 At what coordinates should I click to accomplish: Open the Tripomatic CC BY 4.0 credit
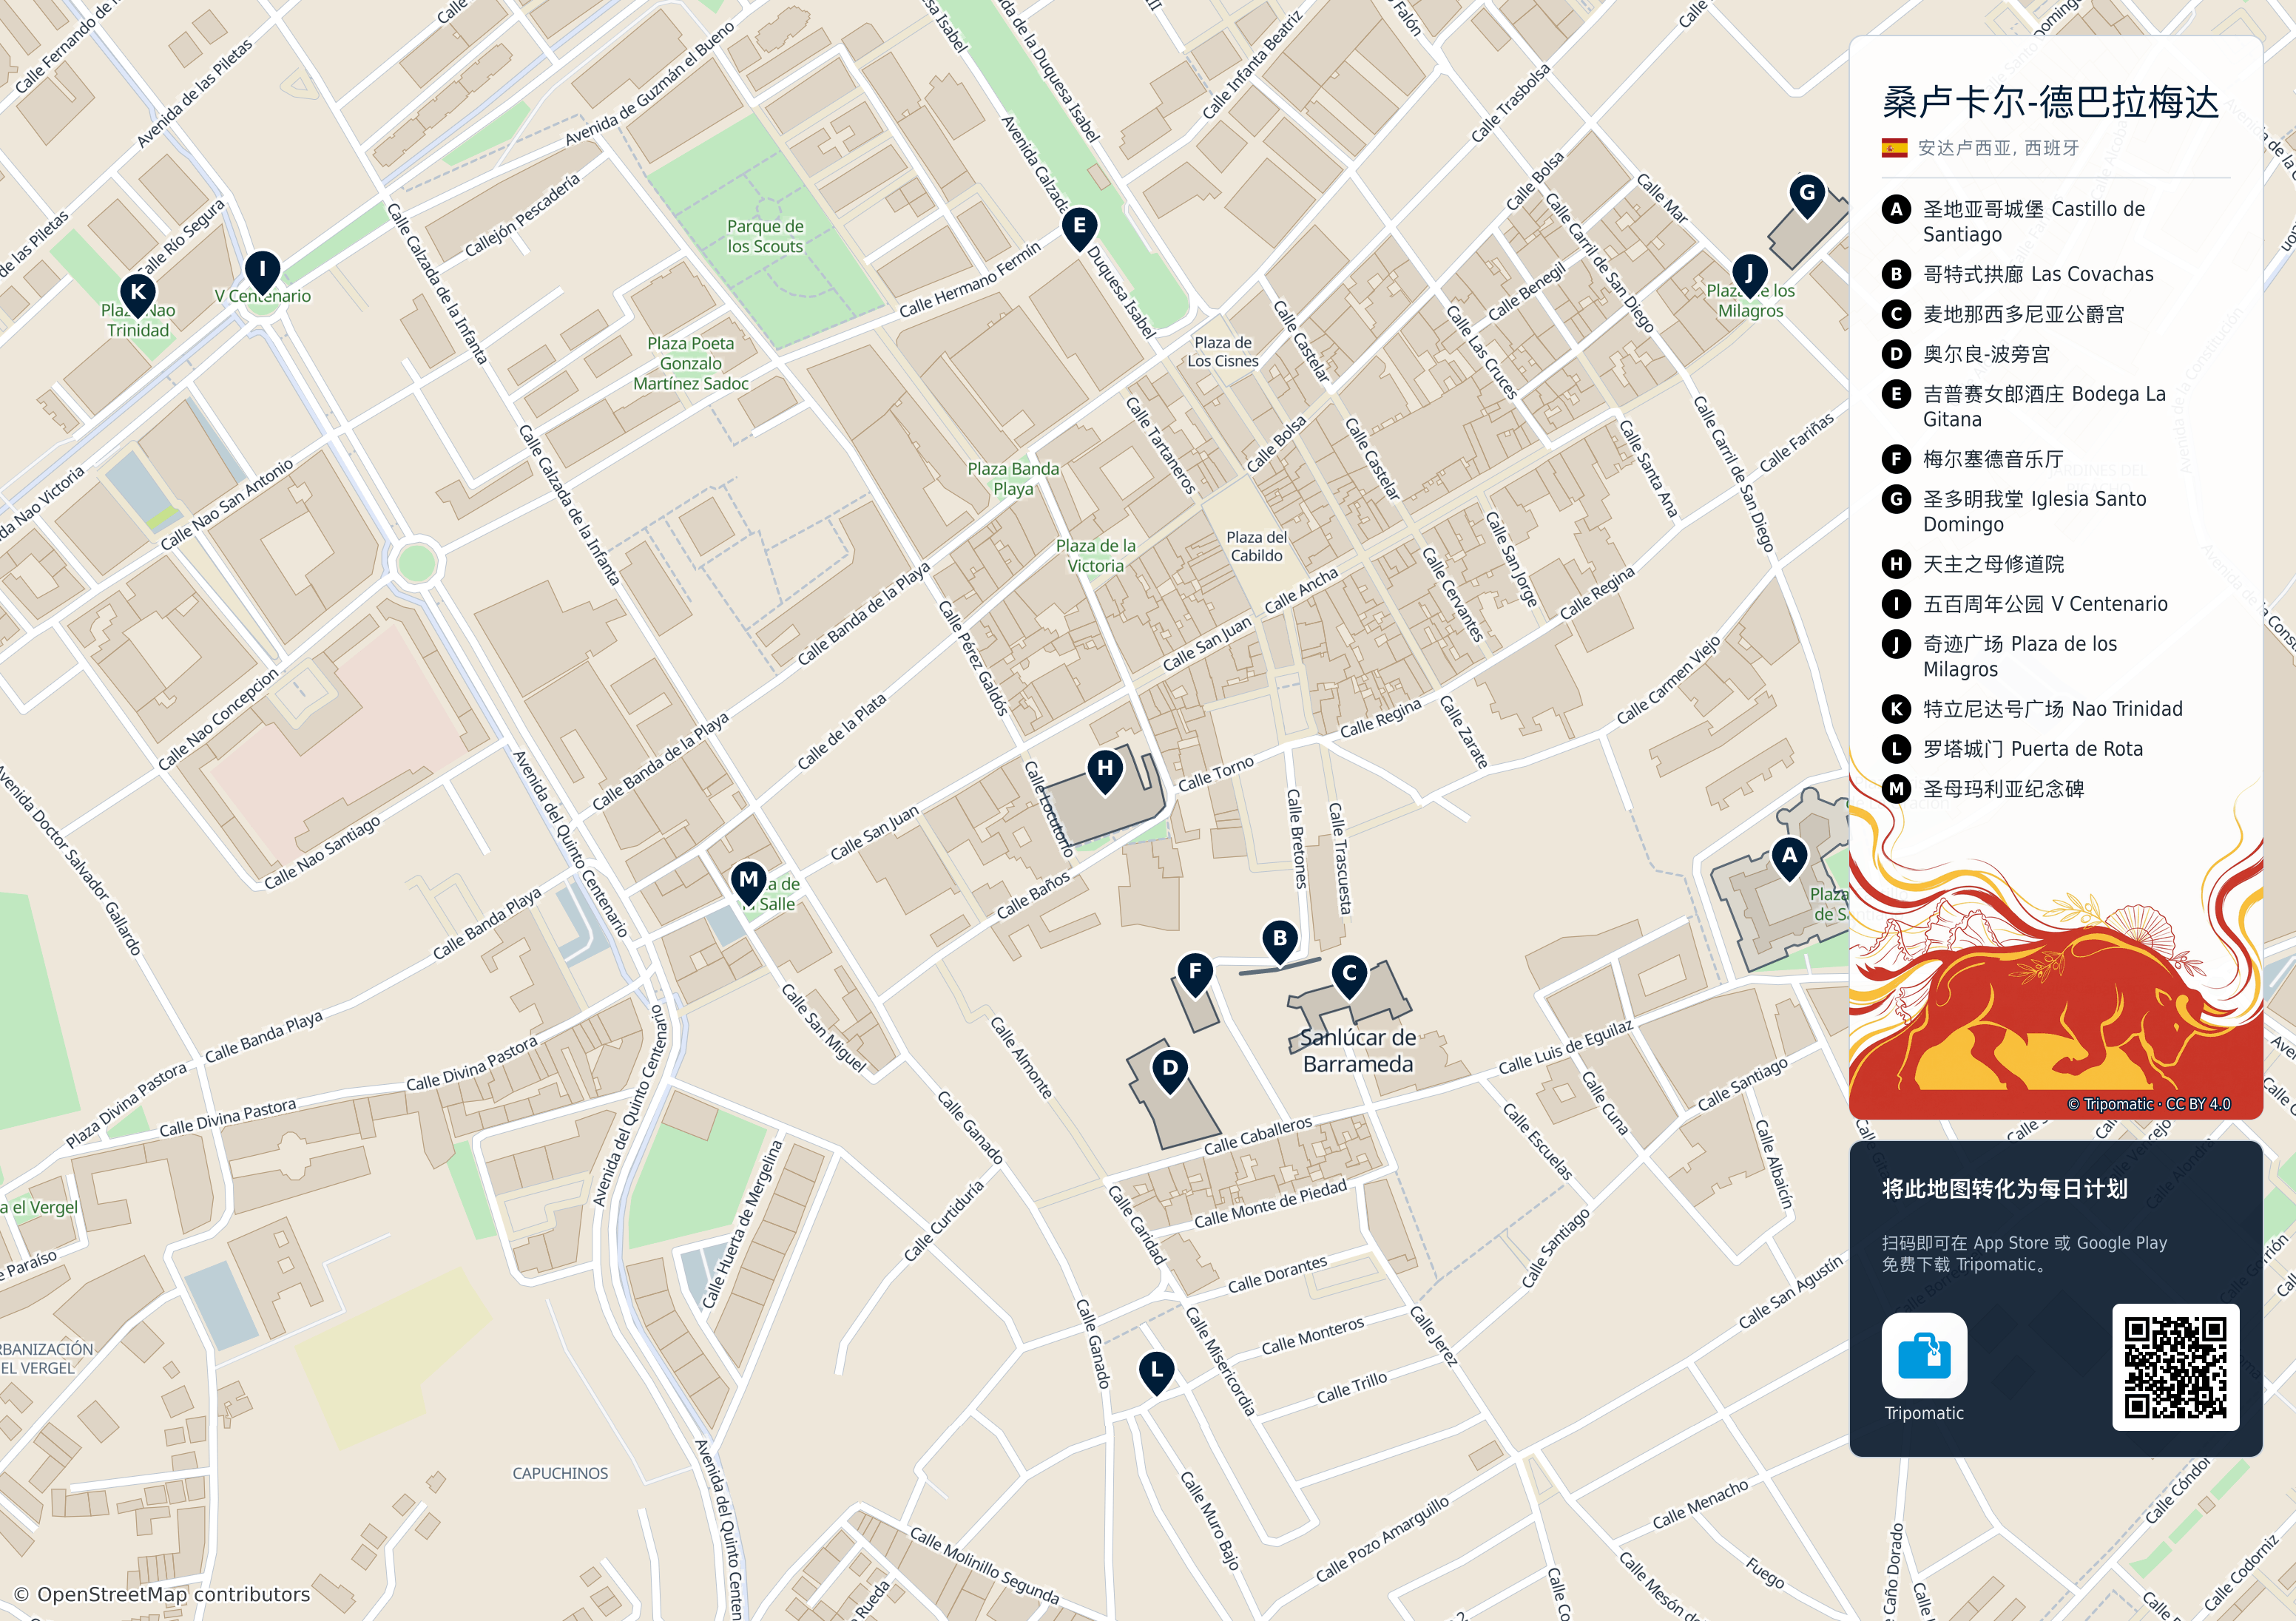click(x=2149, y=1104)
